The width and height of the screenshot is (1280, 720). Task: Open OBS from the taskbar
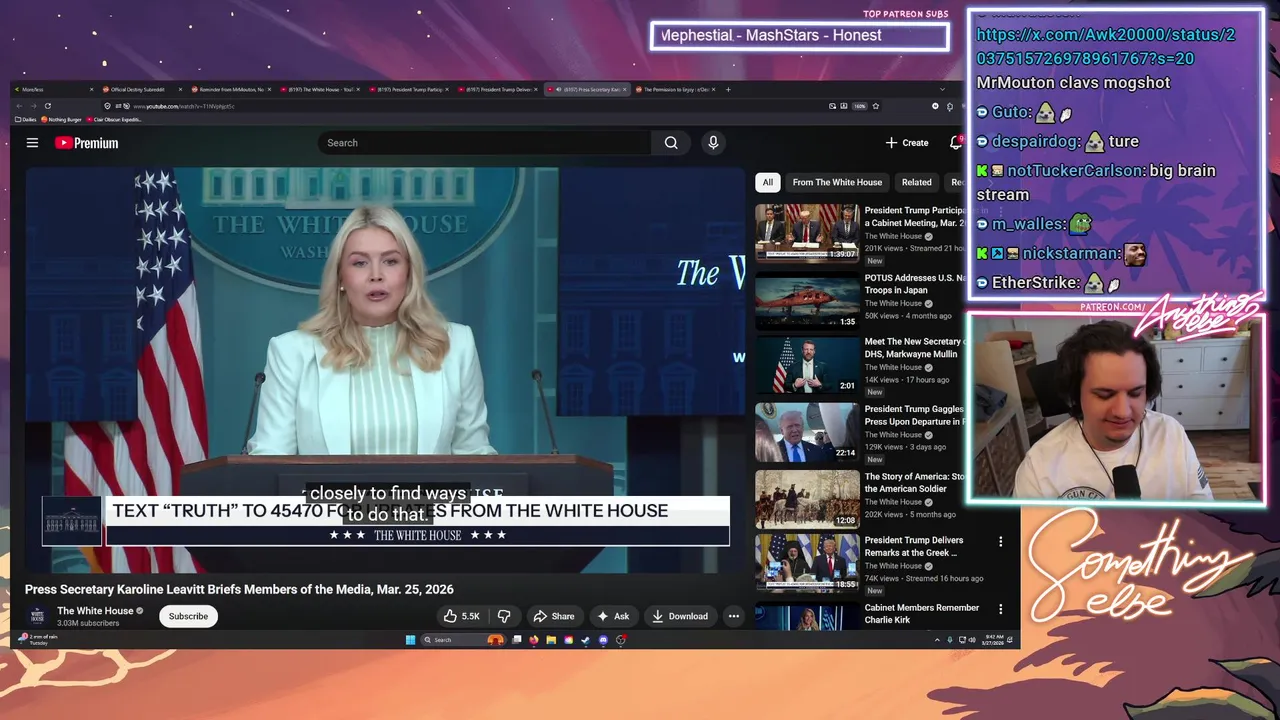(x=621, y=640)
